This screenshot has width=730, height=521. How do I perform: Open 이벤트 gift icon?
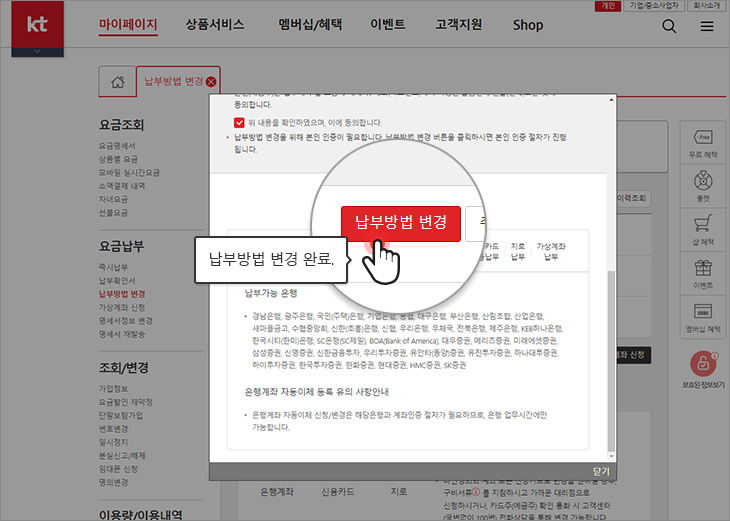(x=703, y=274)
